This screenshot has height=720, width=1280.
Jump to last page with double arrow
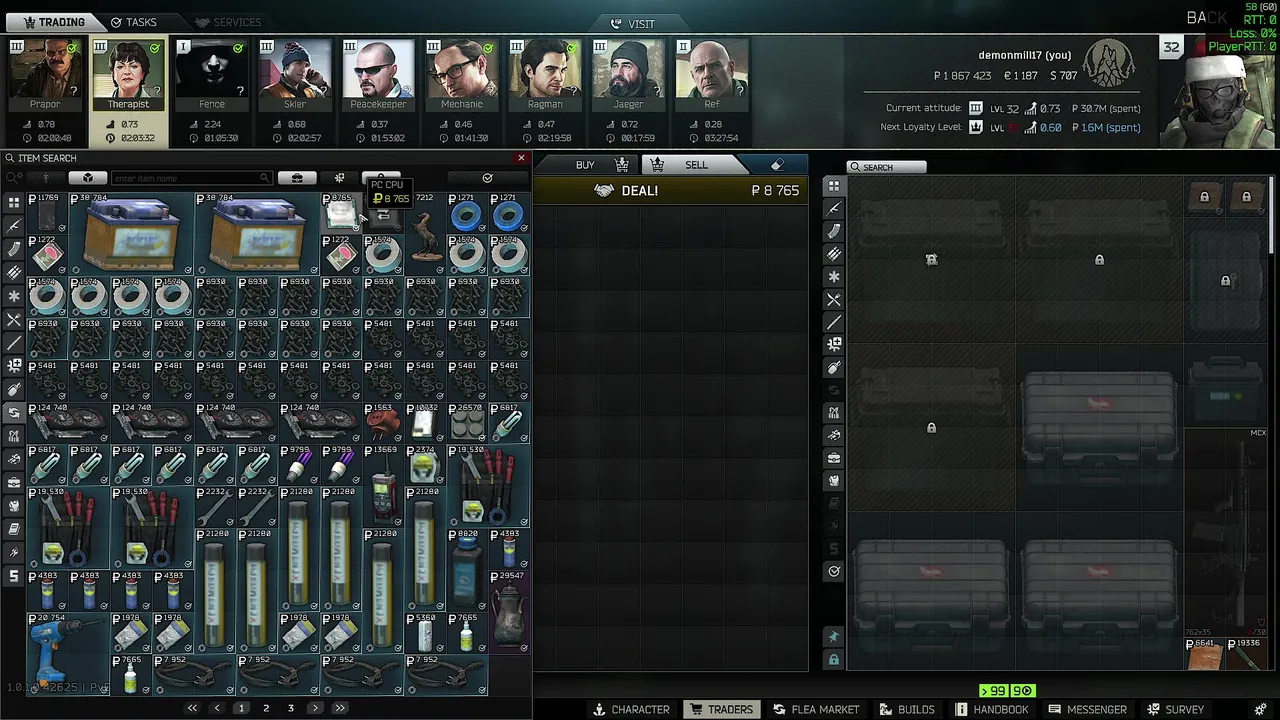coord(340,708)
